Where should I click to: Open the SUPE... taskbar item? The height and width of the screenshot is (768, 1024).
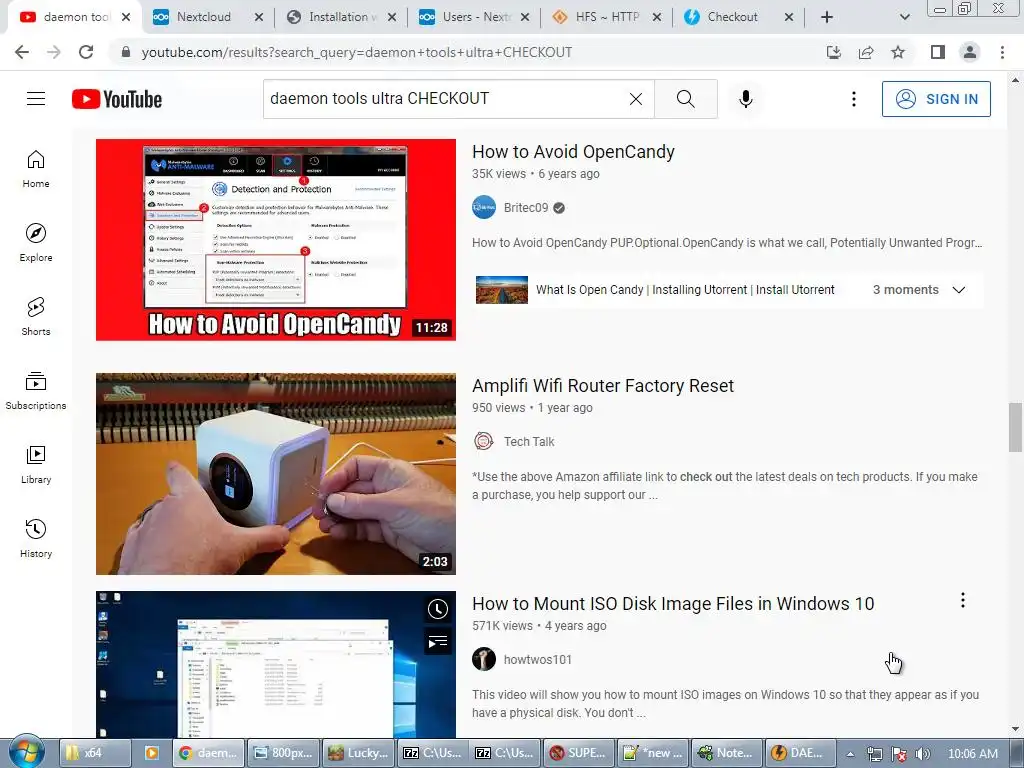578,753
